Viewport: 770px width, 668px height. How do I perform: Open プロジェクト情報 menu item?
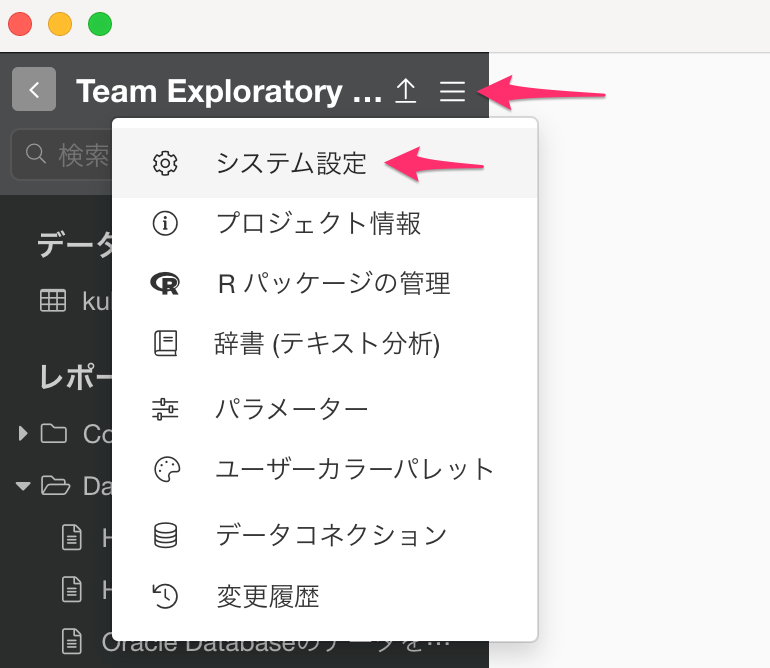325,223
